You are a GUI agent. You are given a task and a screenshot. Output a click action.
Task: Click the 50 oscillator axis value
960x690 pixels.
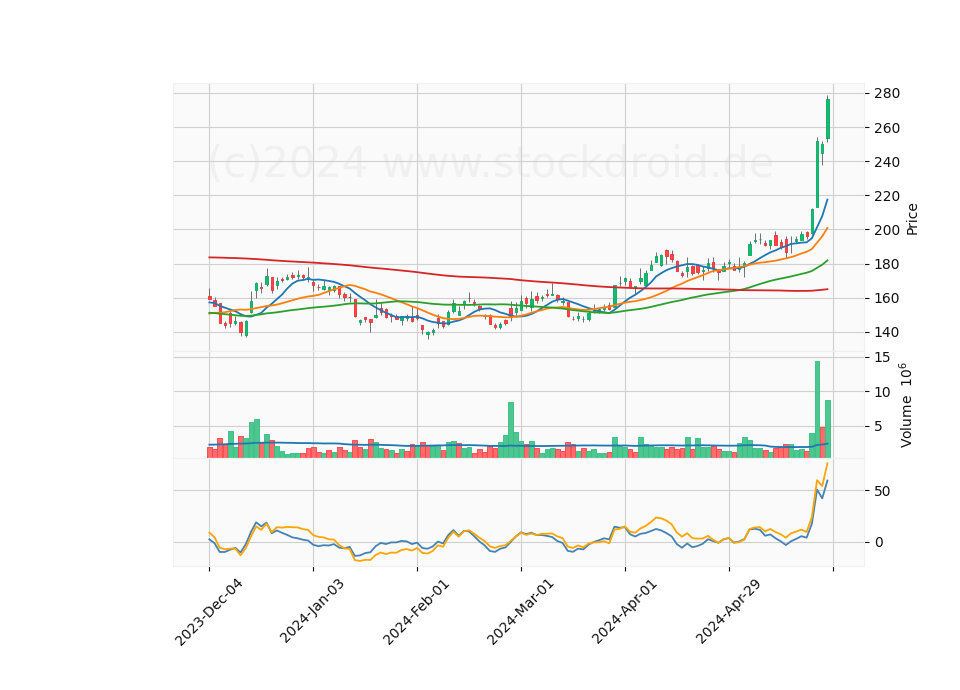click(x=882, y=491)
